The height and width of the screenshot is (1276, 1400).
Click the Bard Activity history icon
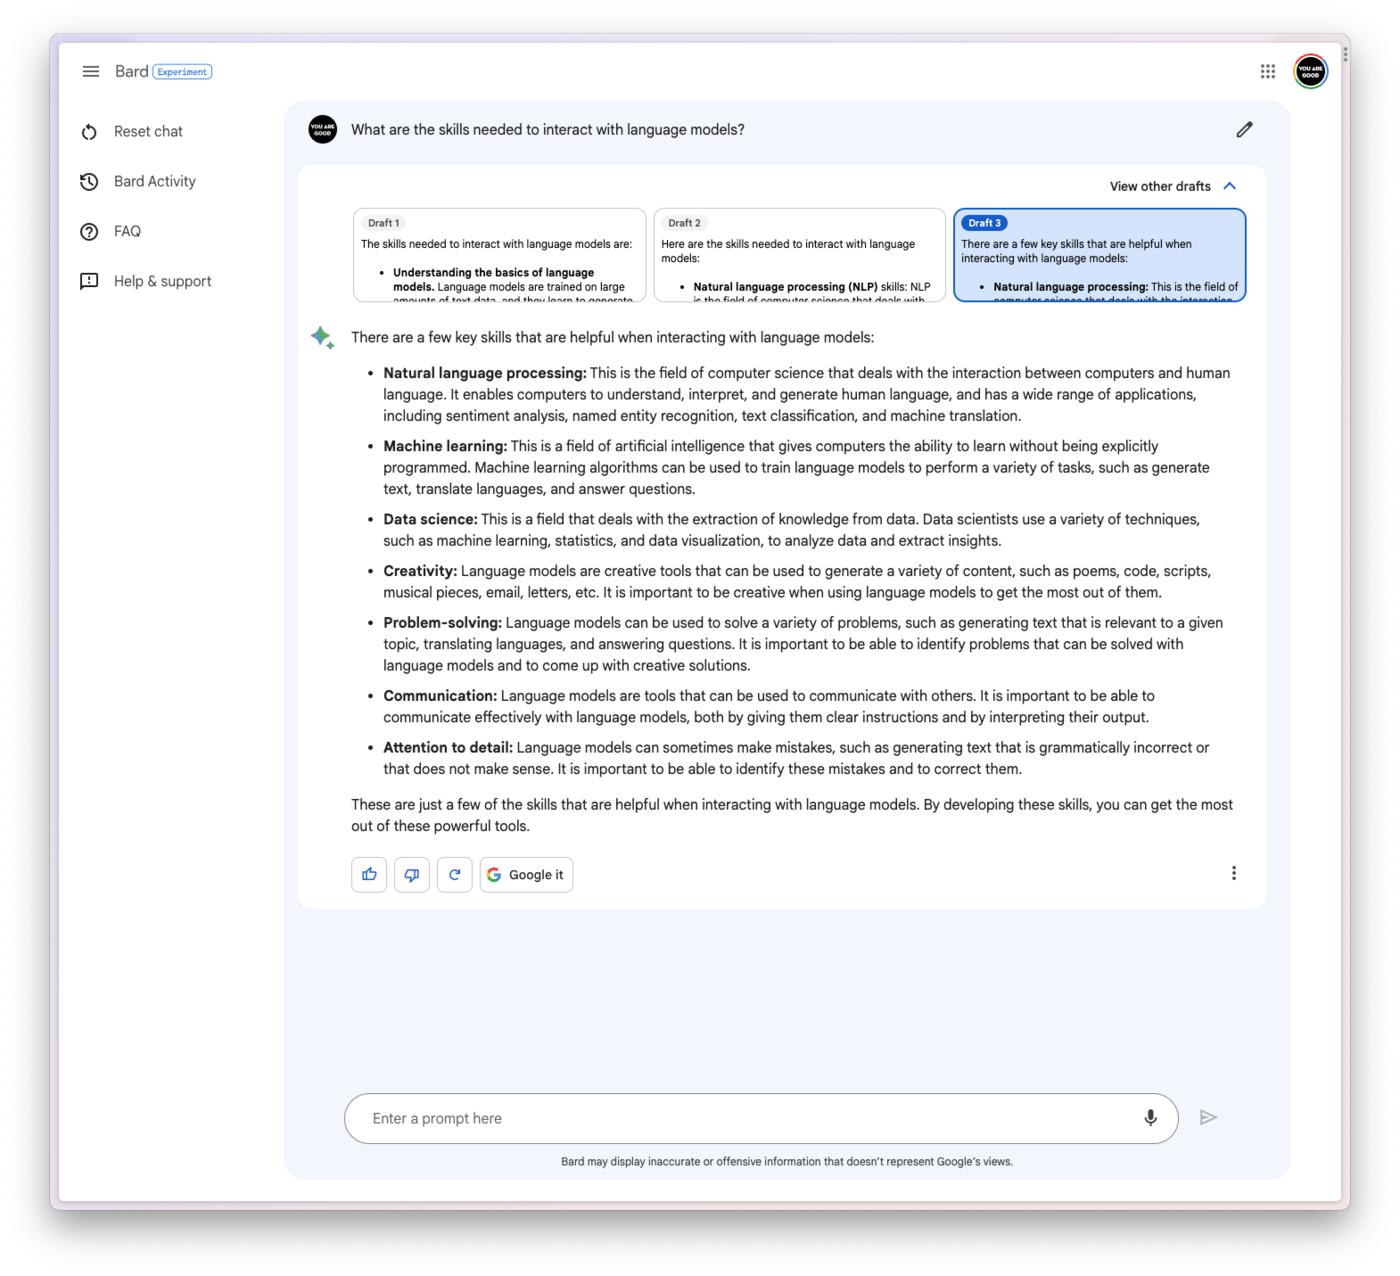89,181
